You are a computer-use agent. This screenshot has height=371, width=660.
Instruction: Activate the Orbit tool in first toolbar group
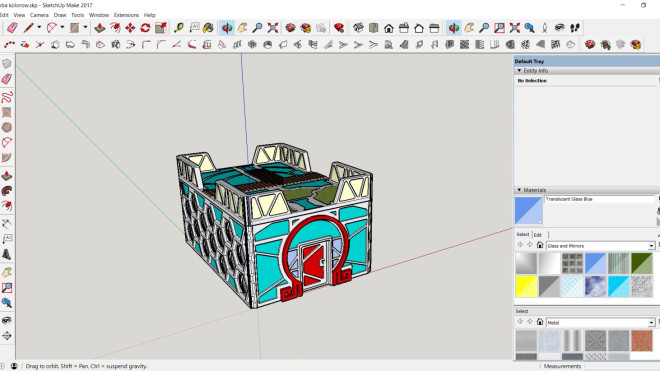[227, 28]
